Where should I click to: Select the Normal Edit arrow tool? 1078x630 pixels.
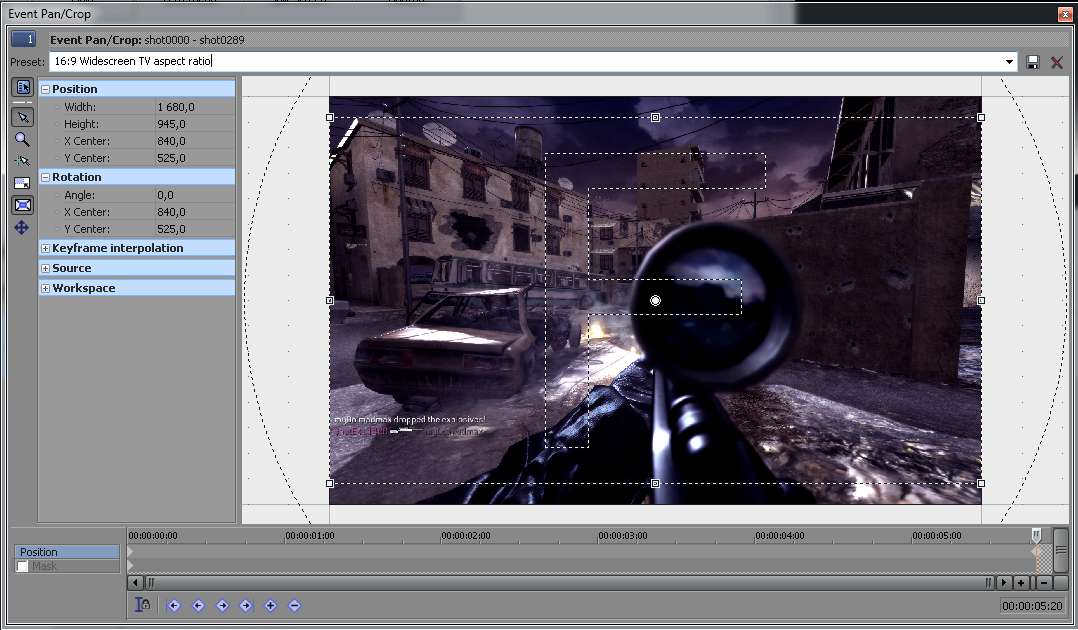(x=23, y=117)
